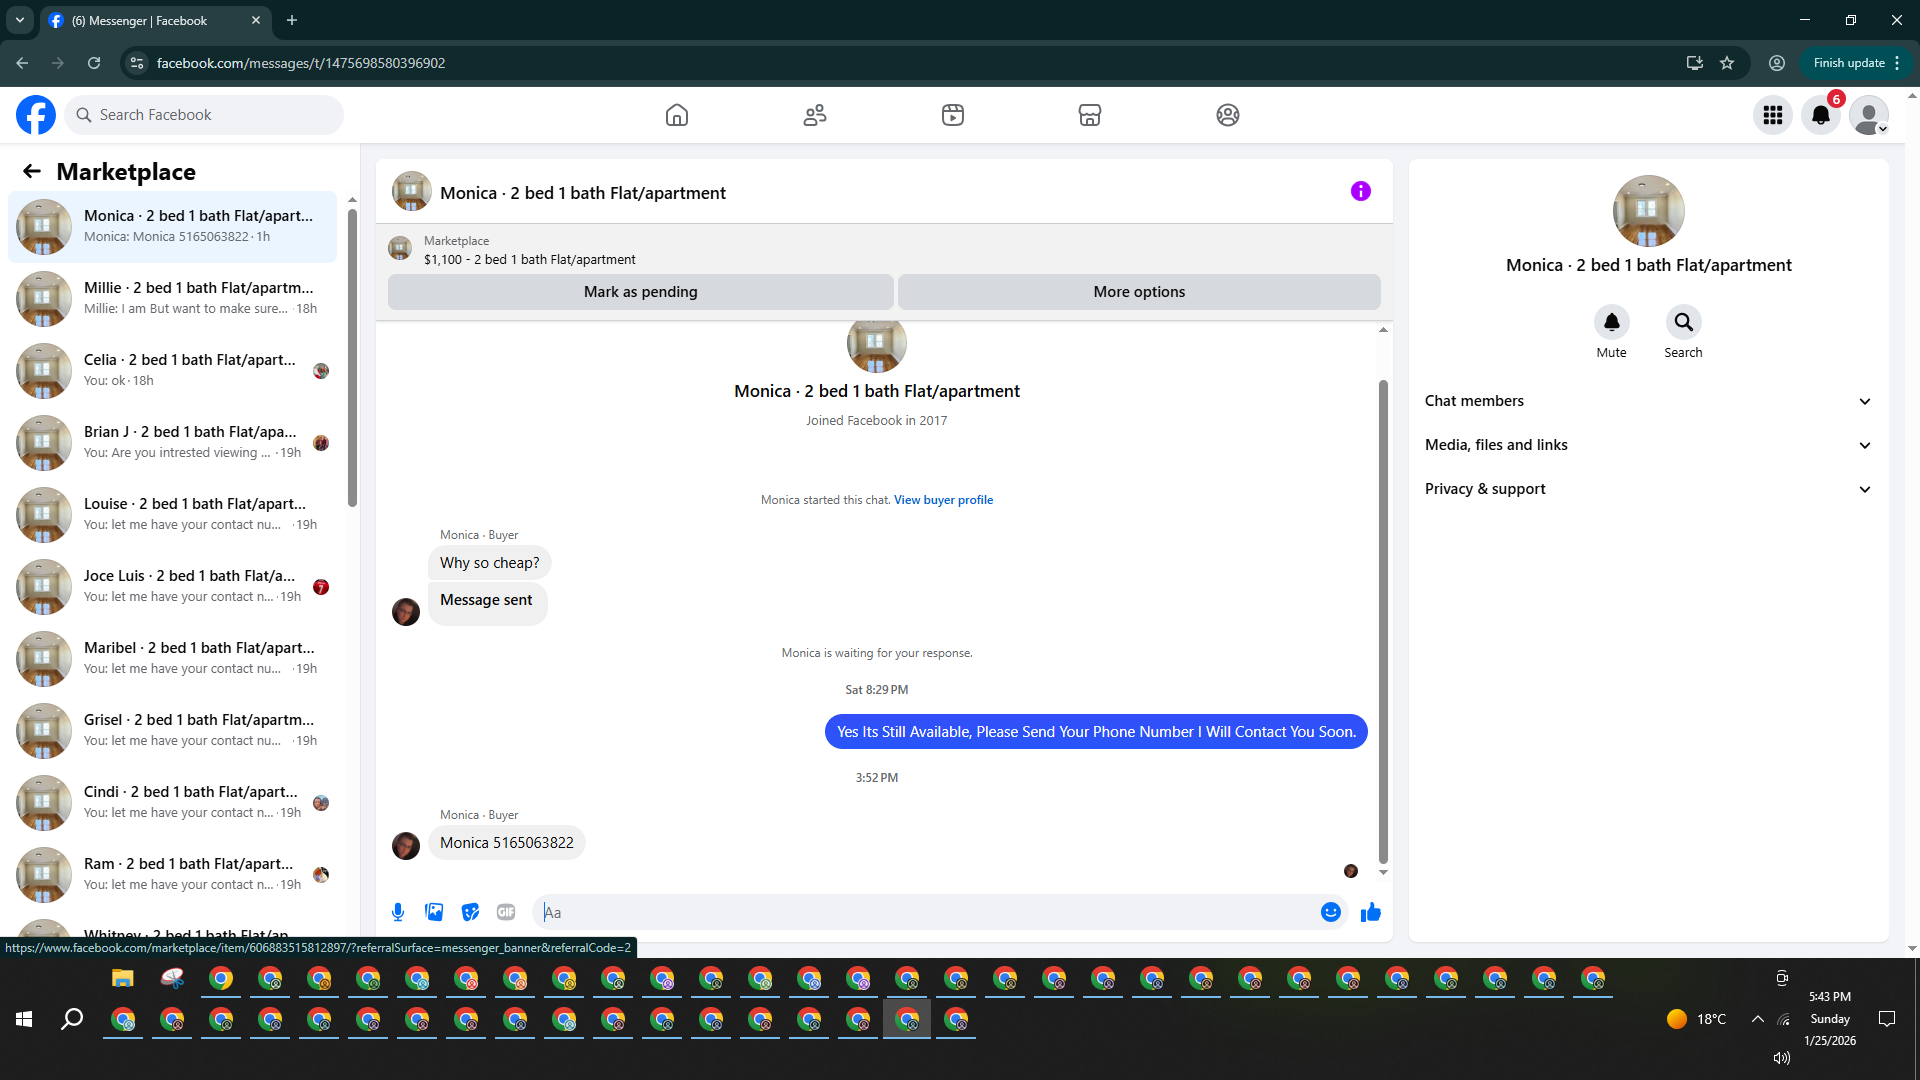Click Mark as pending button
1920x1080 pixels.
(x=640, y=292)
